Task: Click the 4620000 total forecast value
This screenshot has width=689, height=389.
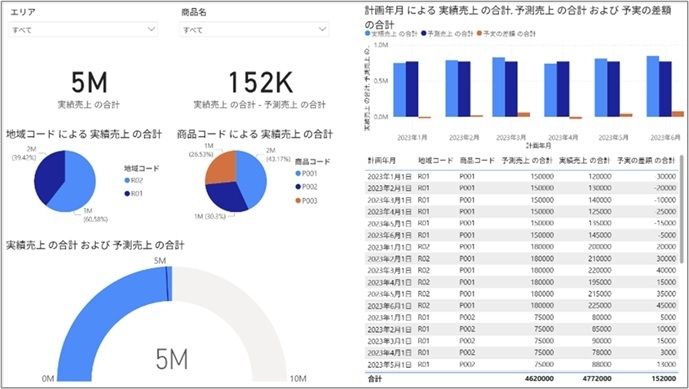Action: 539,378
